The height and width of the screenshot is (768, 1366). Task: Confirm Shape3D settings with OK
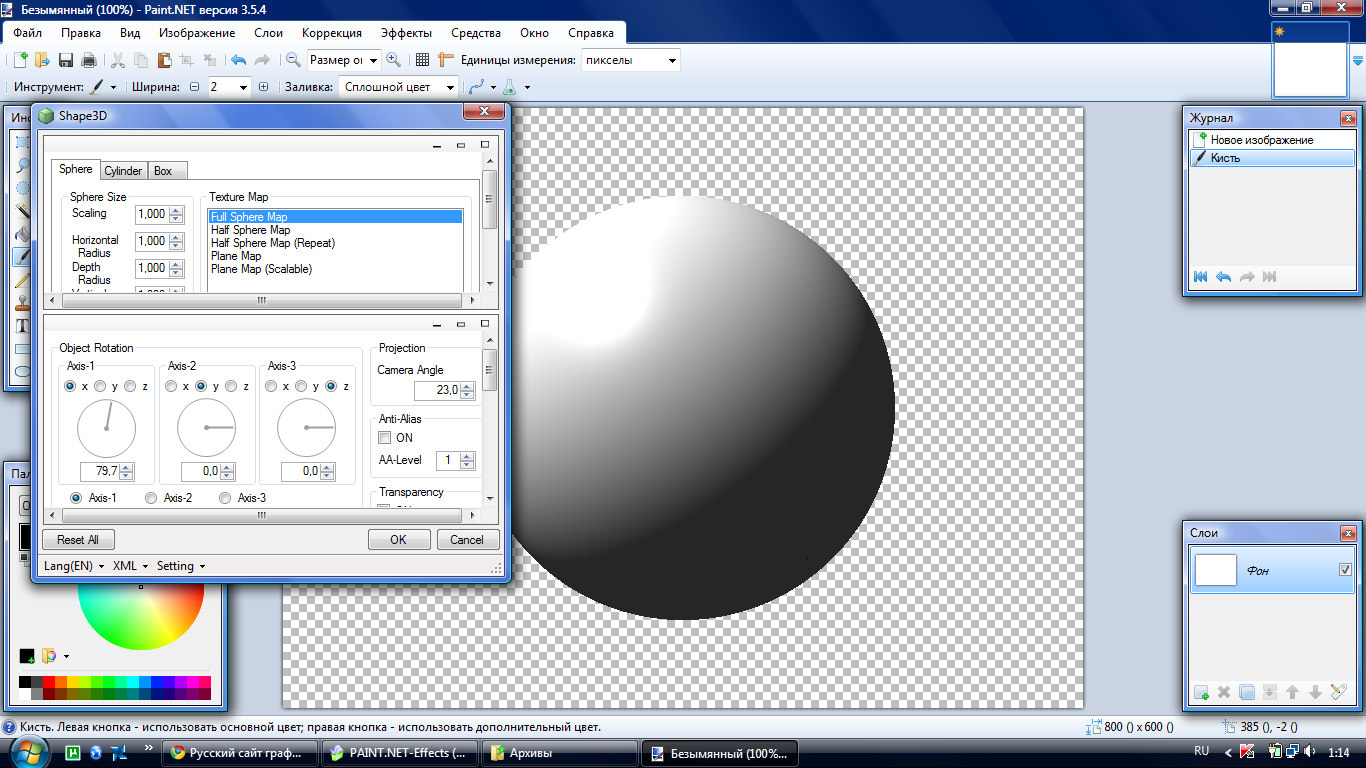pos(398,539)
